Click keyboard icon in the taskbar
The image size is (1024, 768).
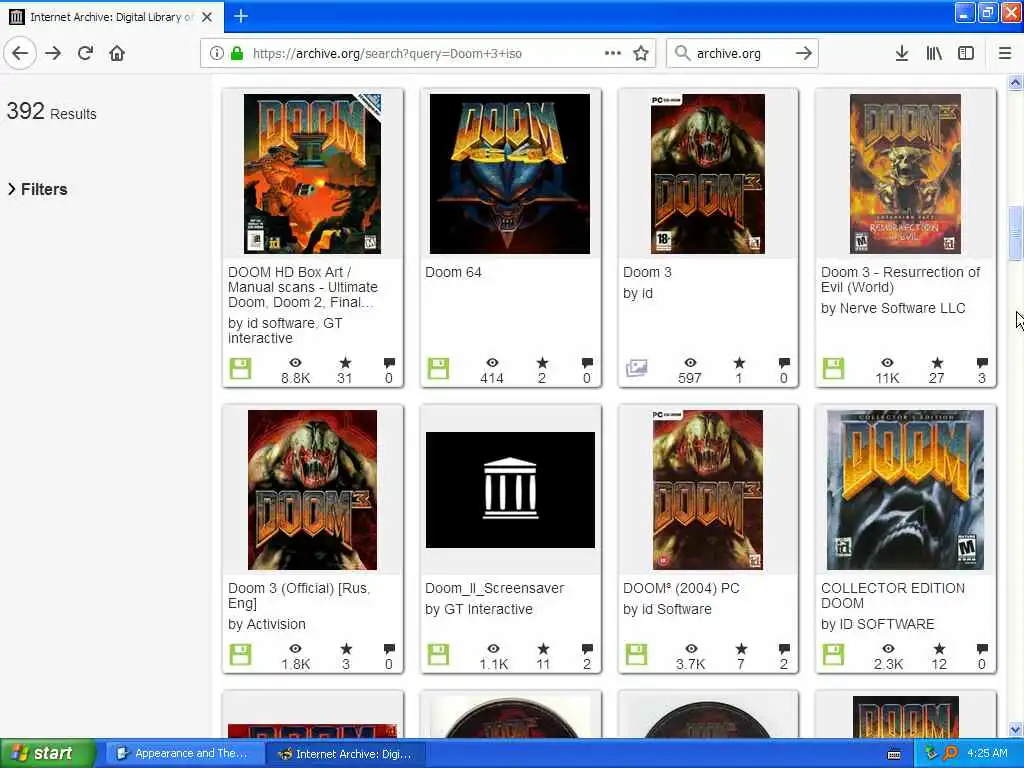pos(894,754)
